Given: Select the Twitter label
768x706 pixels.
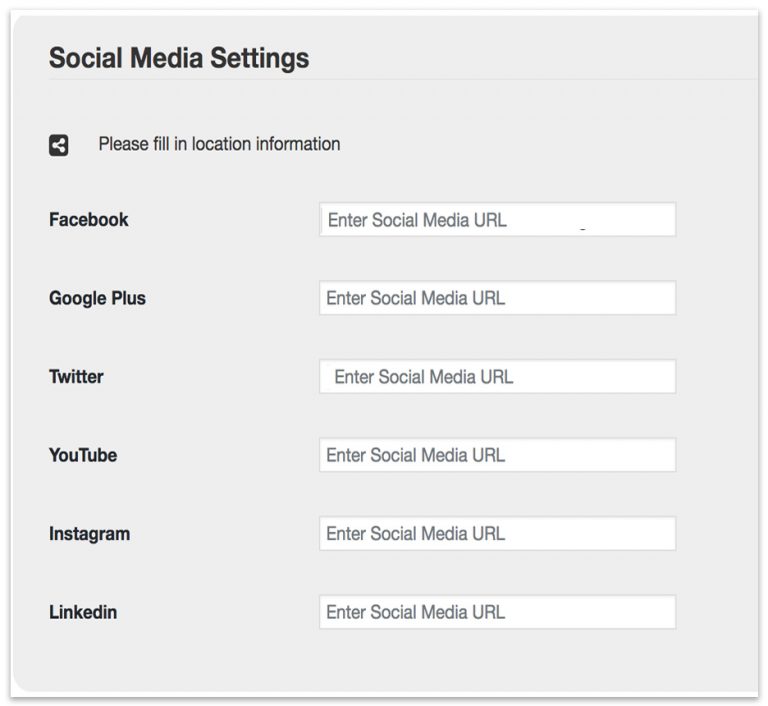Looking at the screenshot, I should pyautogui.click(x=76, y=377).
